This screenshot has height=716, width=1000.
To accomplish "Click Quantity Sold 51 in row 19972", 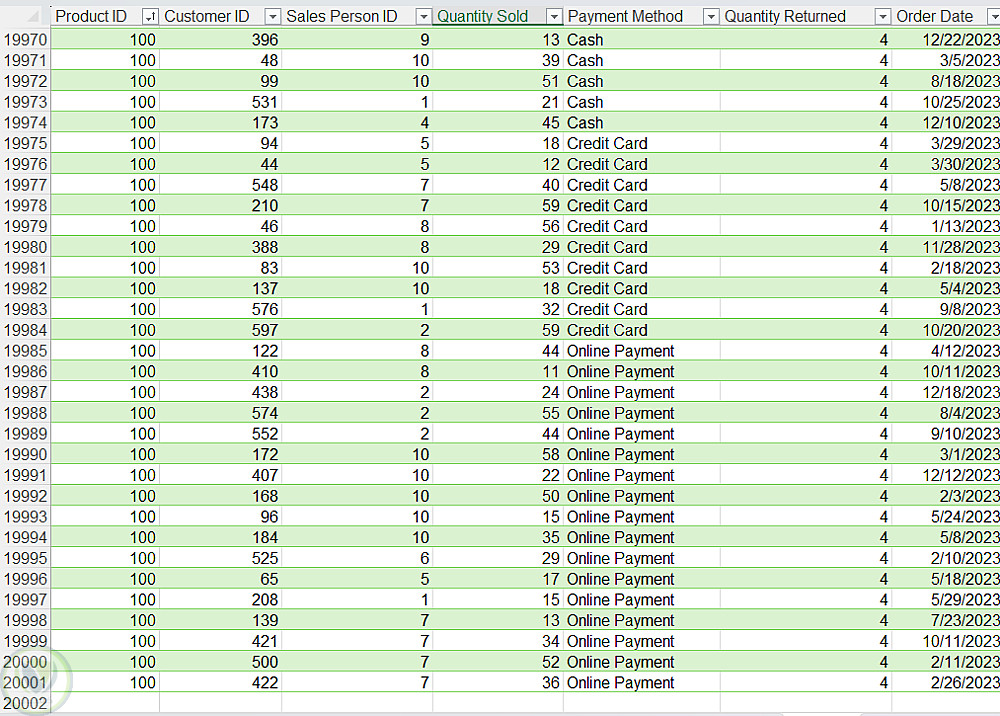I will point(498,82).
